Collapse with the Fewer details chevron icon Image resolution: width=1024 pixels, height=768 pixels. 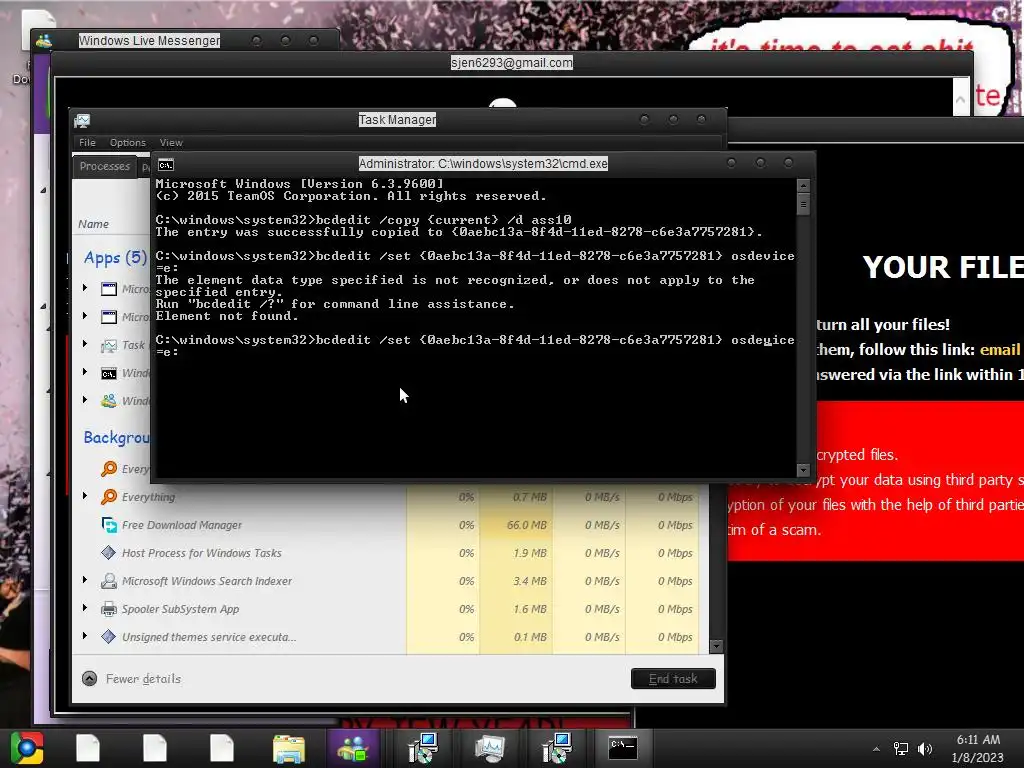[x=89, y=679]
